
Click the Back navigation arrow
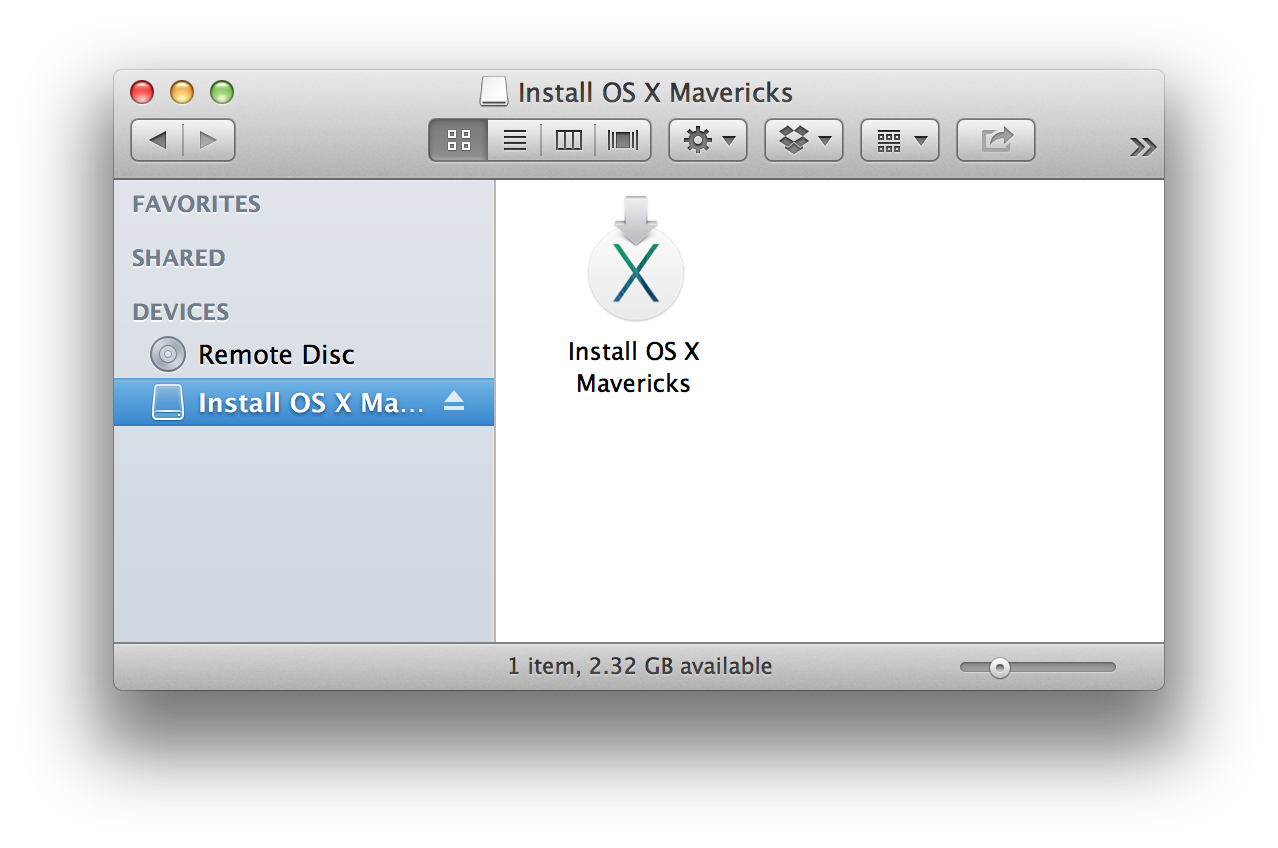pyautogui.click(x=157, y=140)
